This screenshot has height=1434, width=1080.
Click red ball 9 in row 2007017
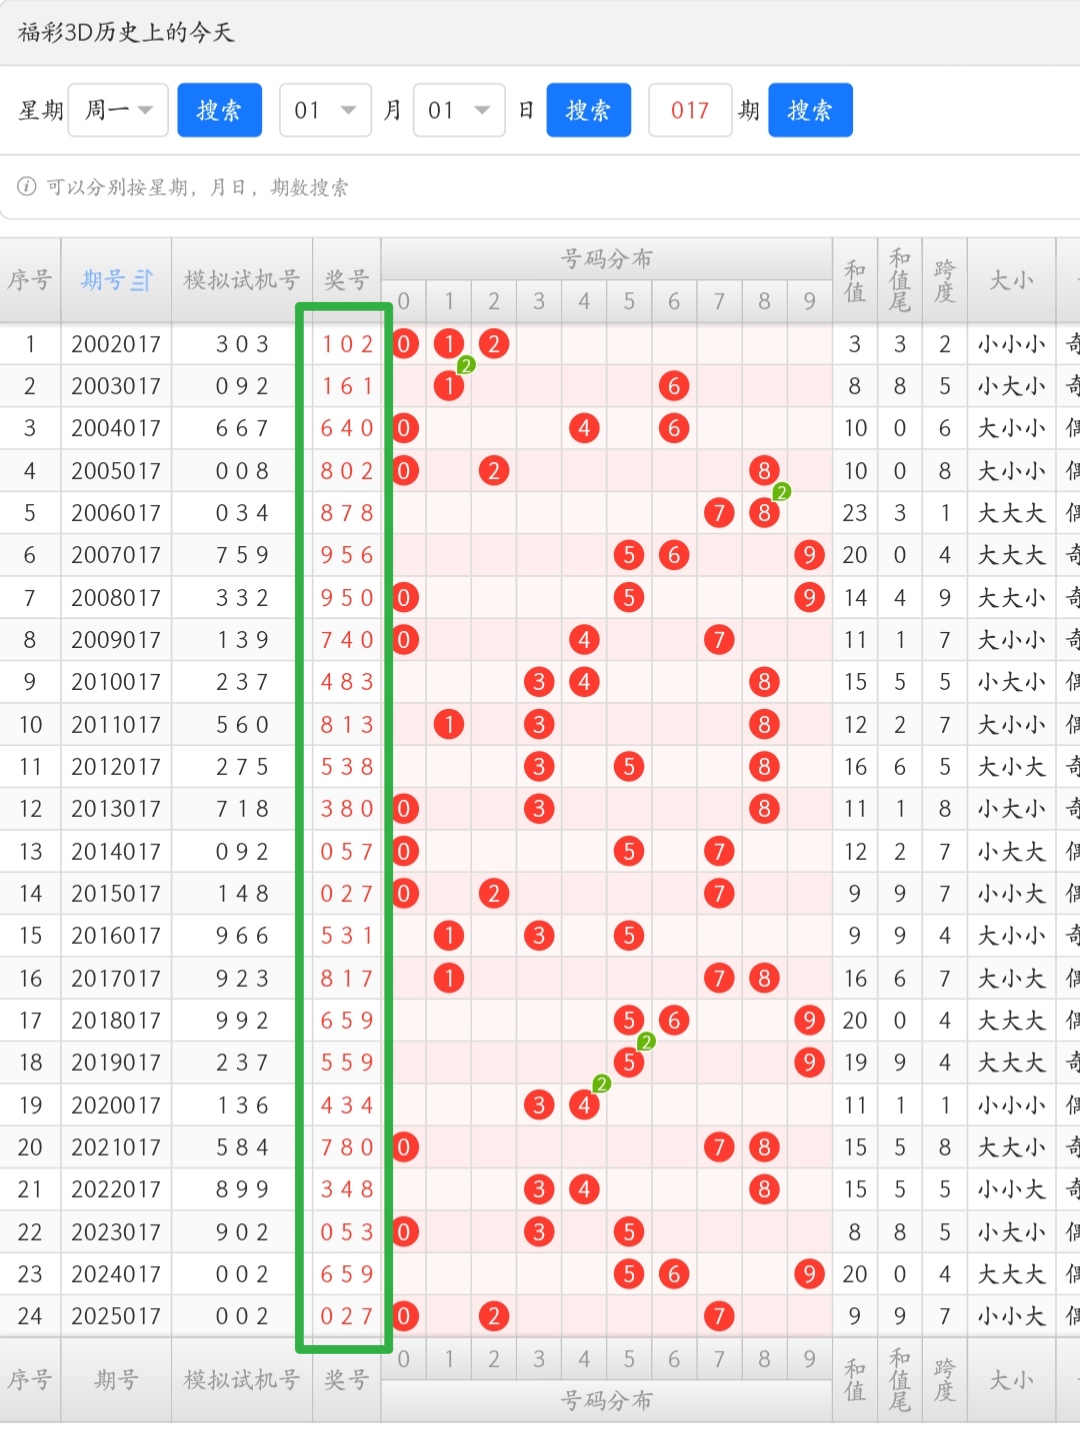point(808,555)
